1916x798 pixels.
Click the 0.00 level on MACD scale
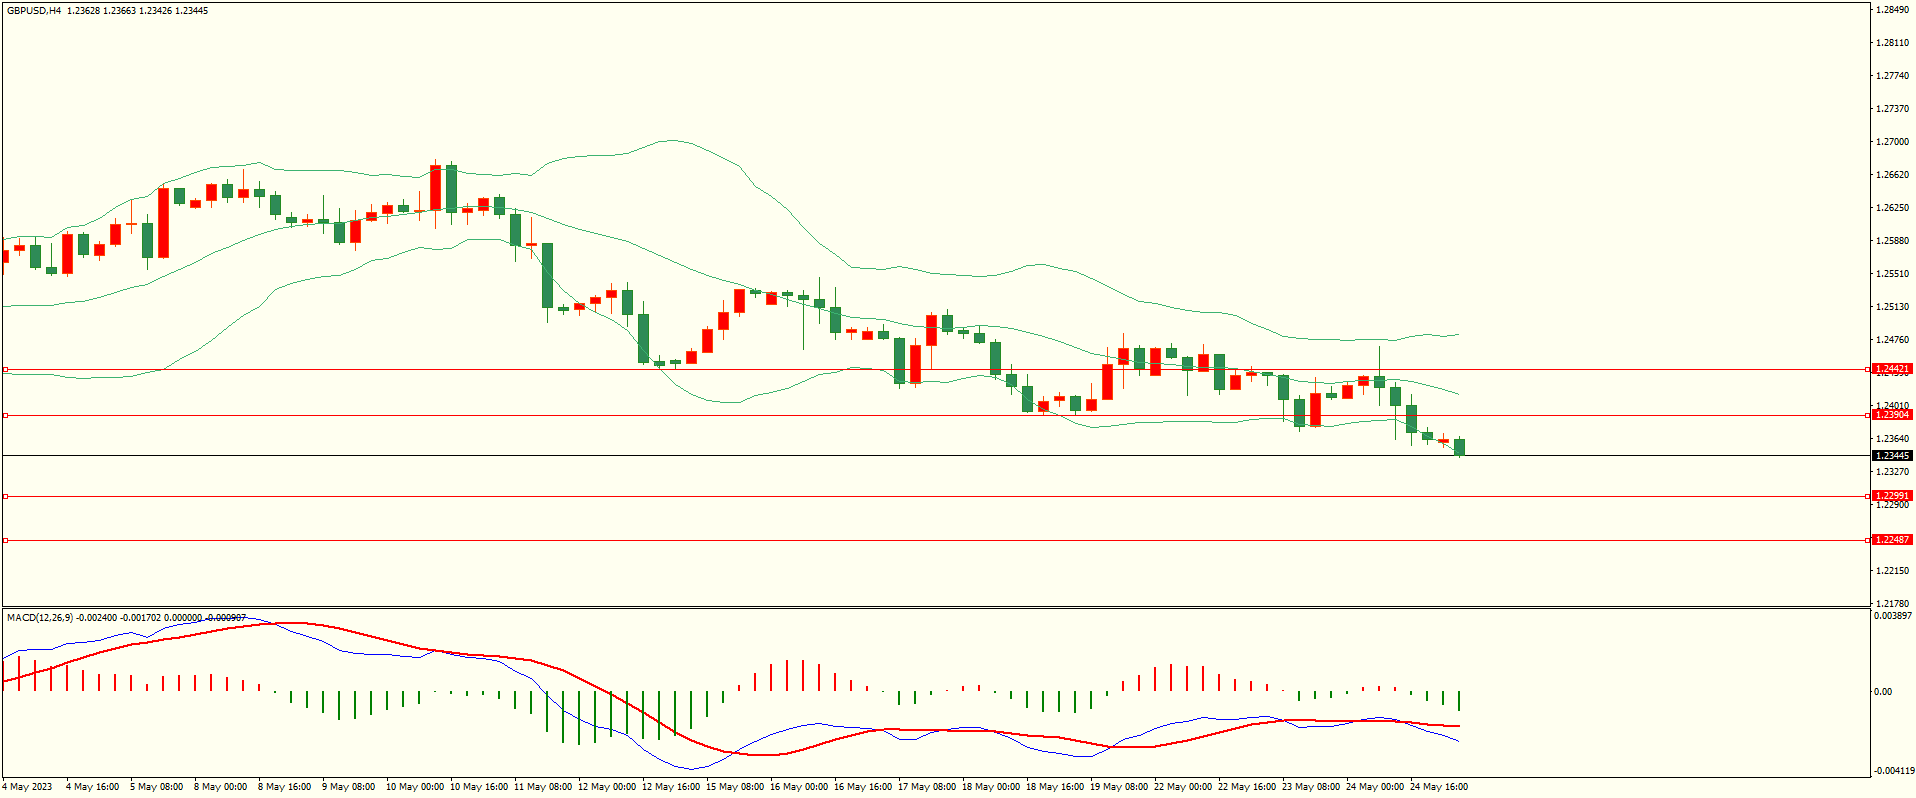click(x=1882, y=692)
